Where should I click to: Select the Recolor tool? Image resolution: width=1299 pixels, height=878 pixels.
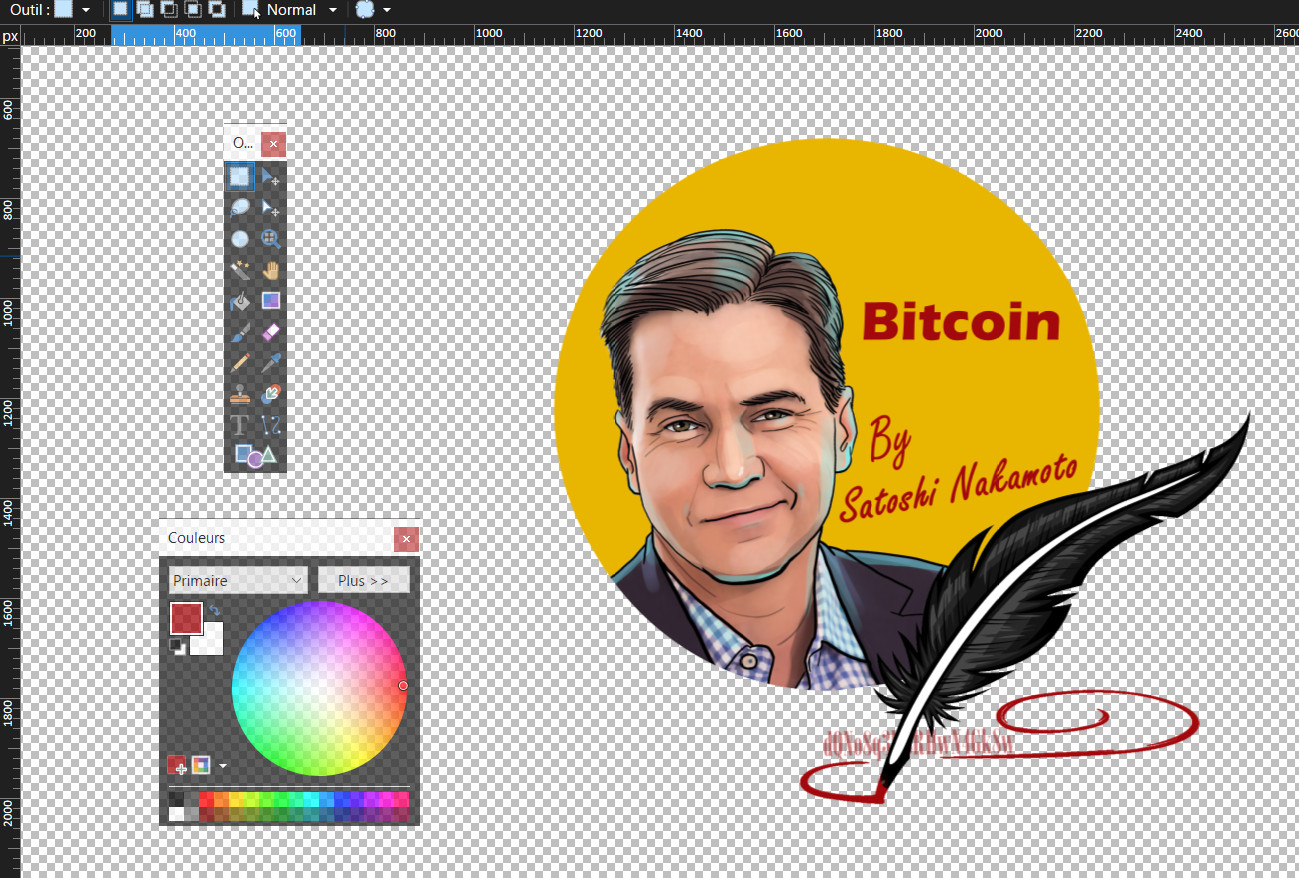pyautogui.click(x=270, y=394)
